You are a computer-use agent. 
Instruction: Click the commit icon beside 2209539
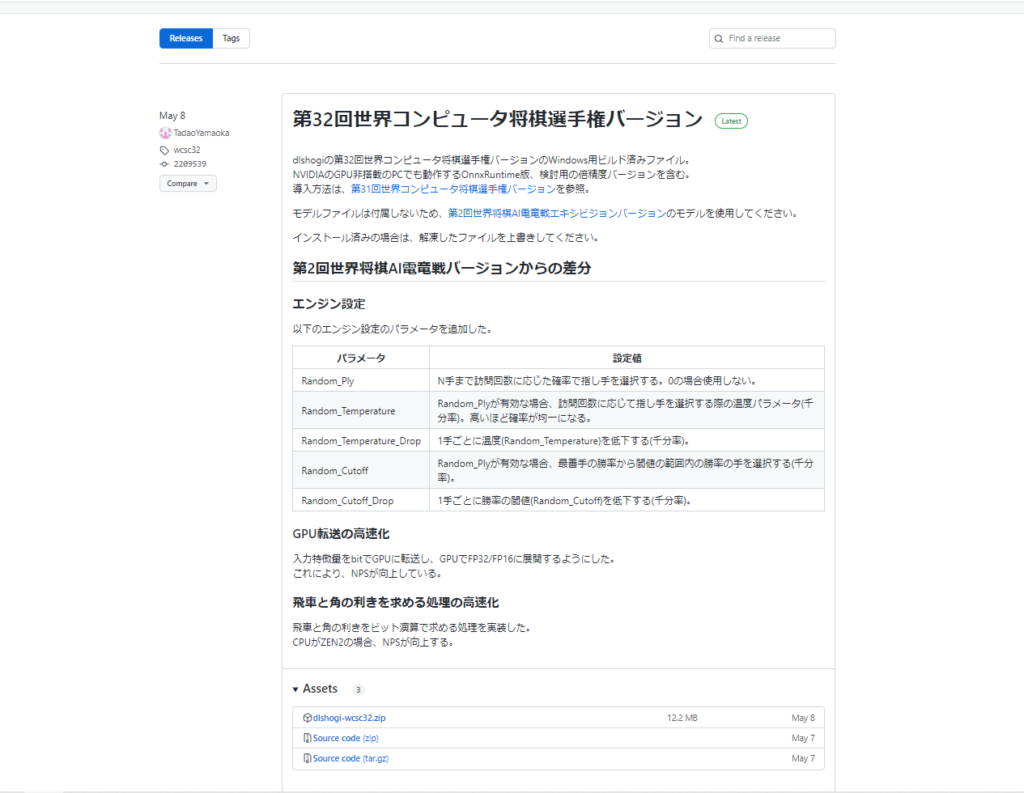point(164,164)
